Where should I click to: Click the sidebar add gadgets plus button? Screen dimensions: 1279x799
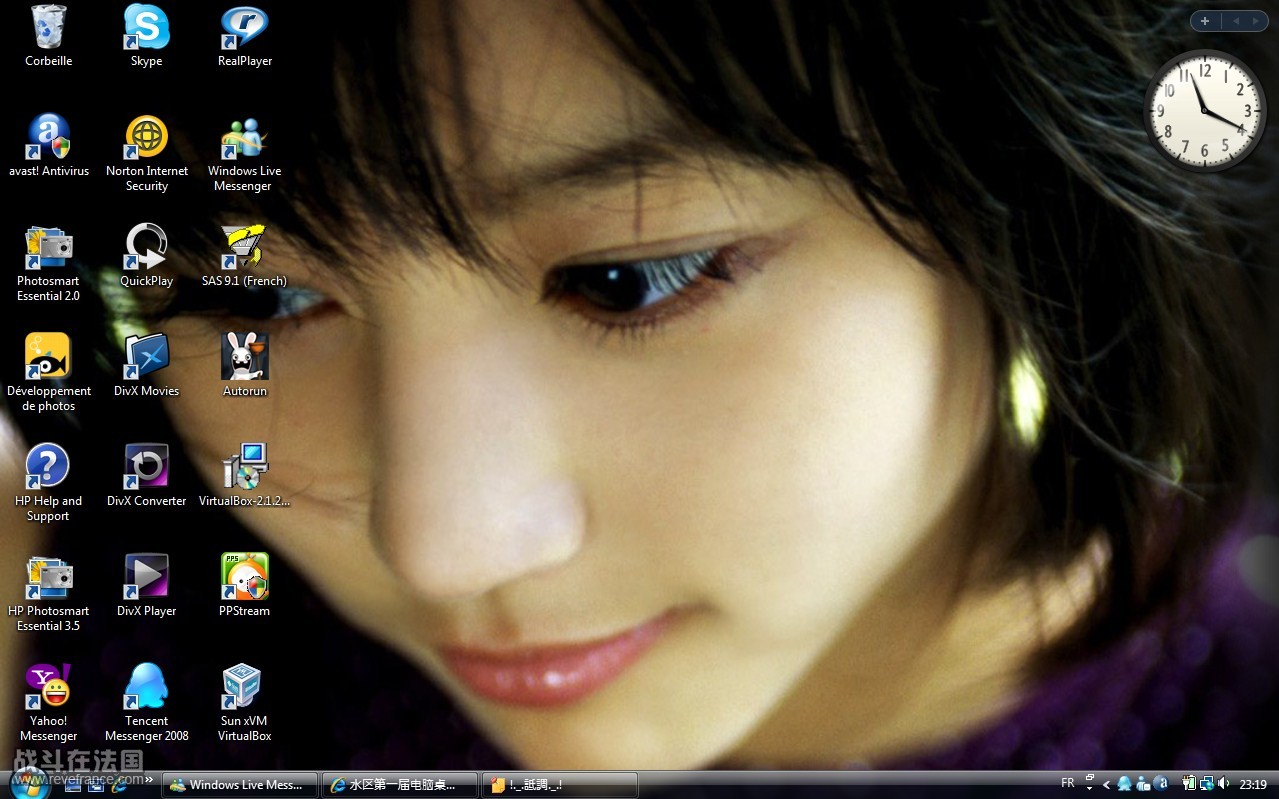pos(1205,21)
